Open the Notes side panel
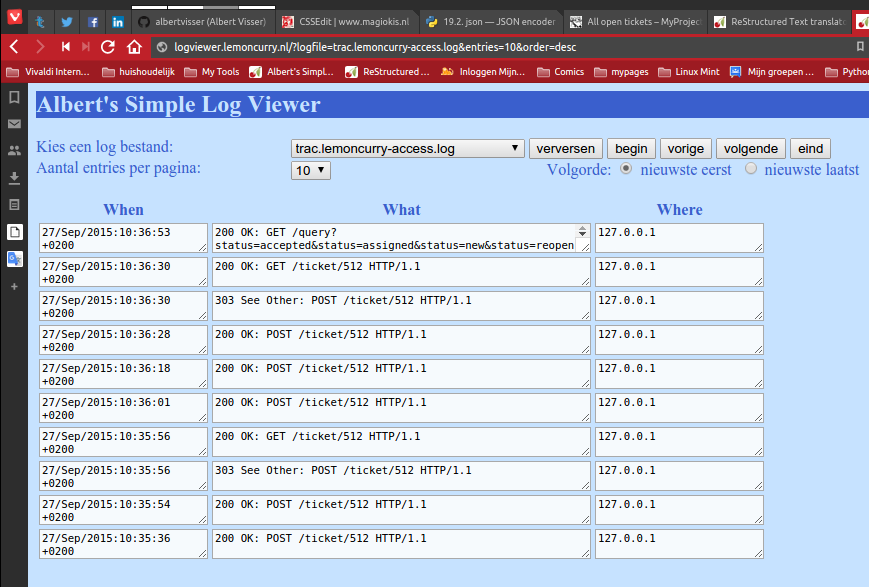 14,205
